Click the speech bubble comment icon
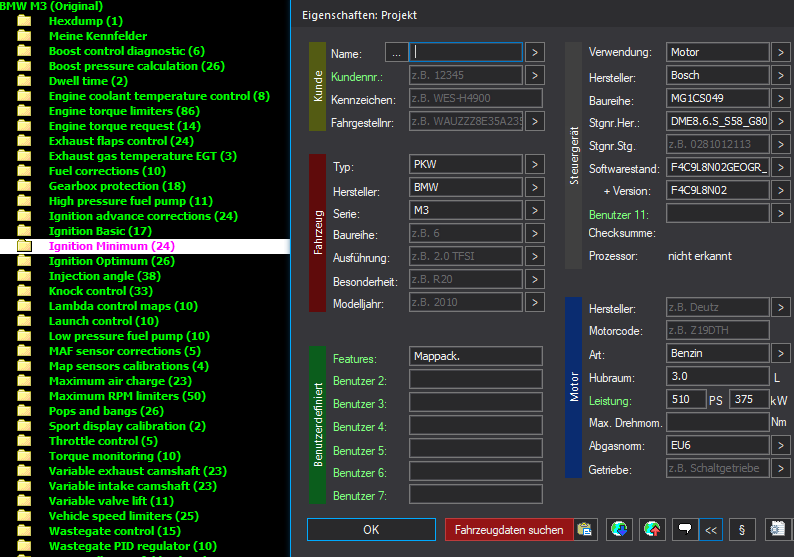Image resolution: width=794 pixels, height=557 pixels. point(685,529)
